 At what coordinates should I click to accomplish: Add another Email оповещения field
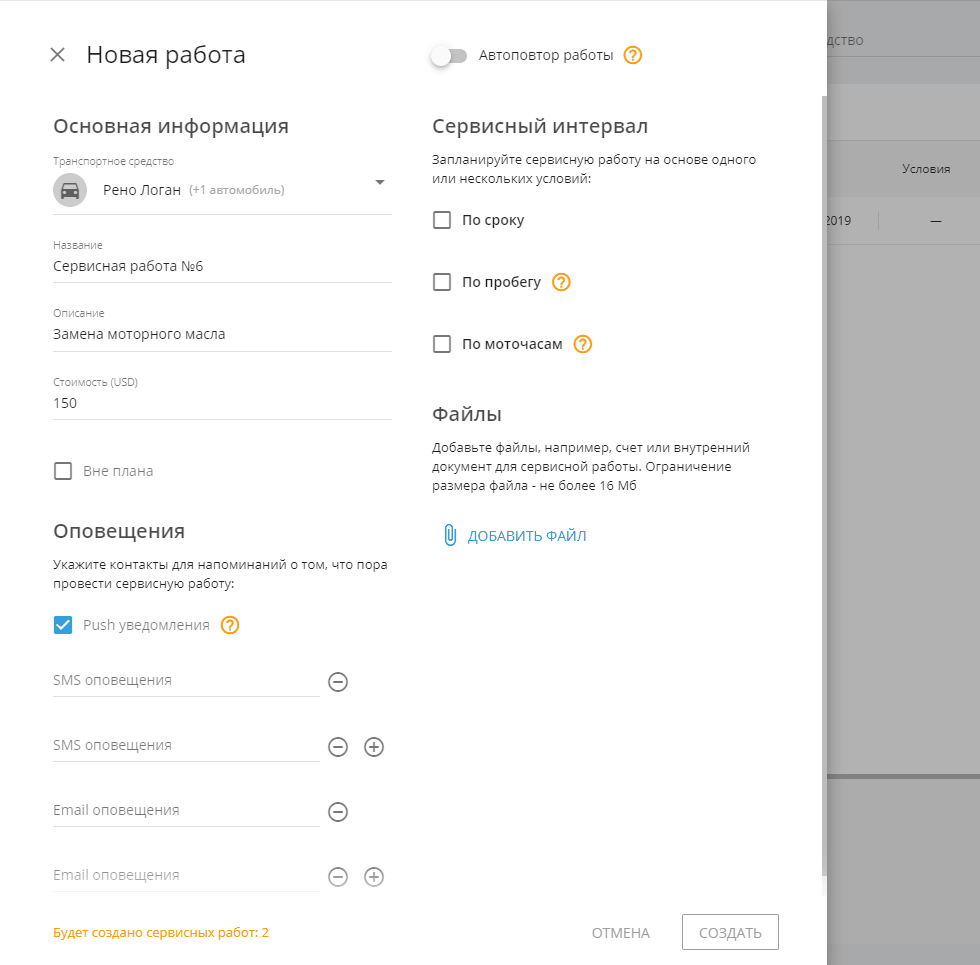coord(374,877)
